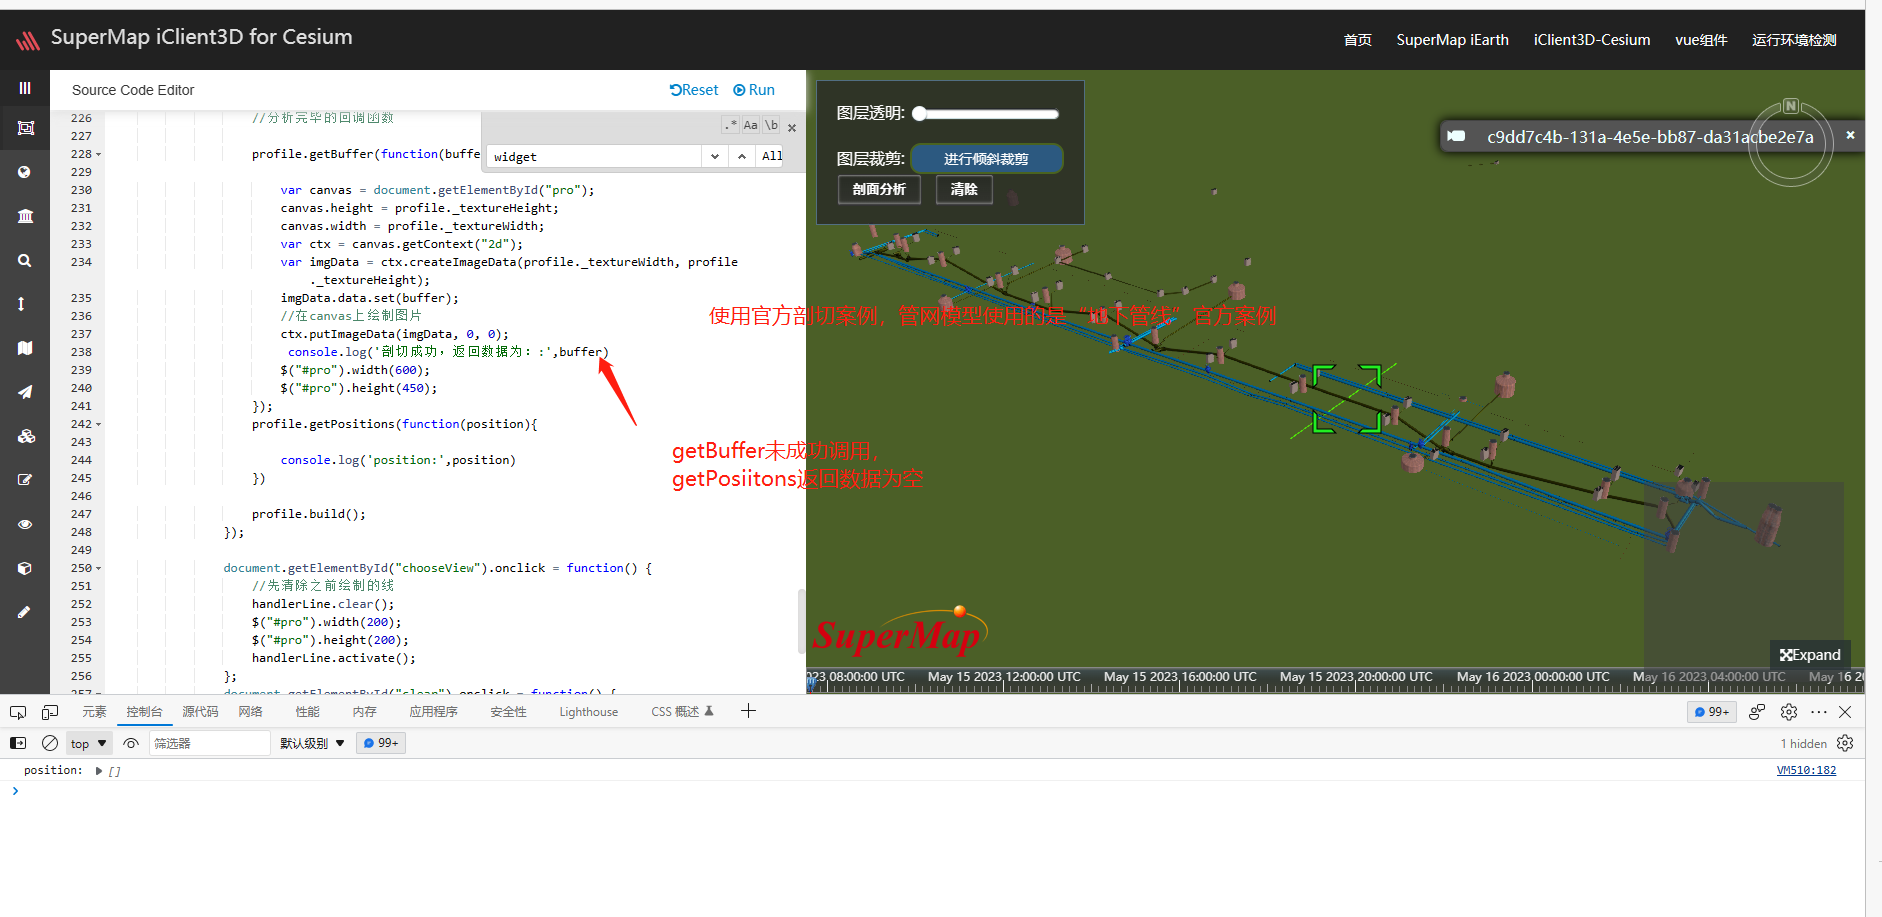1882x917 pixels.
Task: Open the edit square icon category
Action: pyautogui.click(x=25, y=480)
